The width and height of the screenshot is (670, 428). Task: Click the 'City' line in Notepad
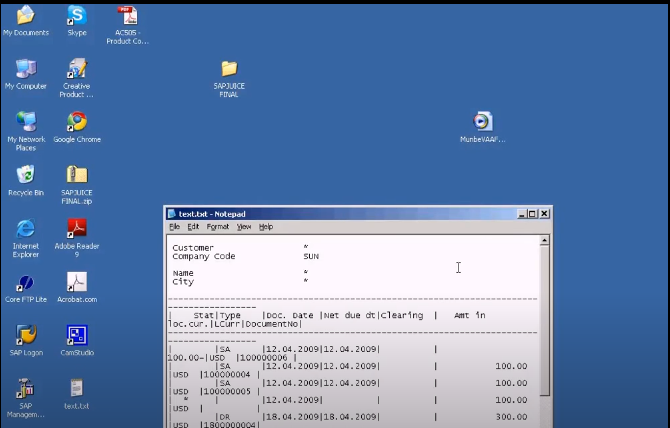coord(183,282)
